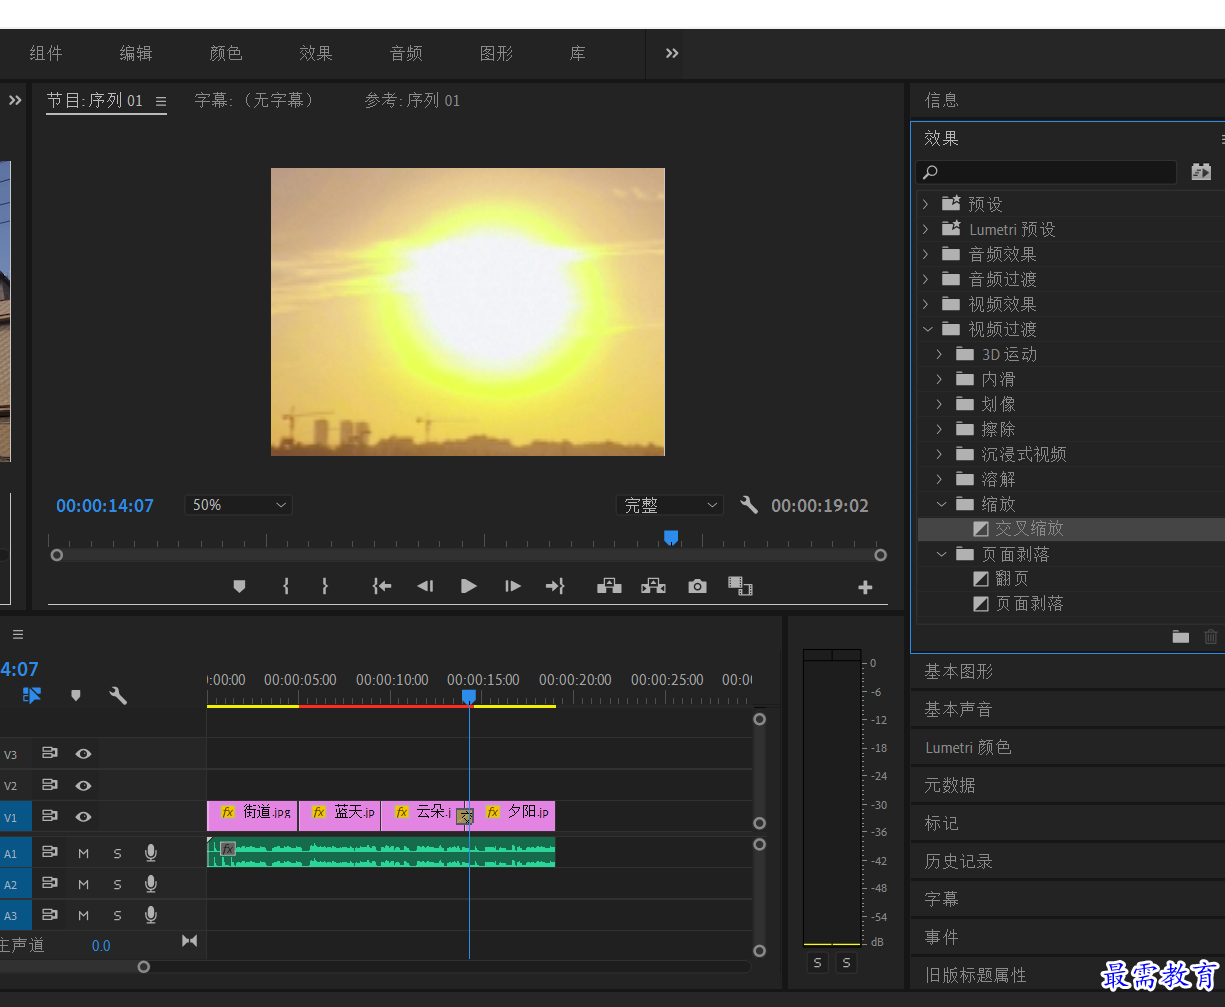Viewport: 1225px width, 1007px height.
Task: Step forward one frame
Action: click(x=513, y=587)
